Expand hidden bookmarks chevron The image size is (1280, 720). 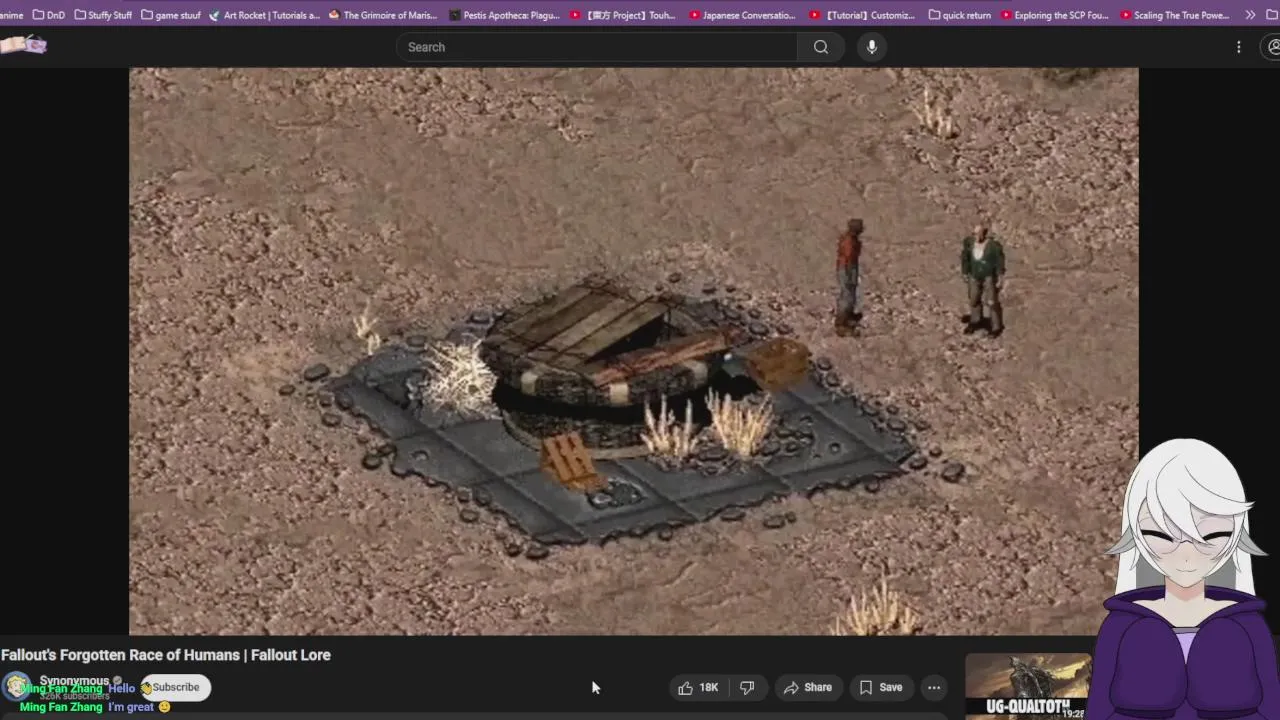(x=1250, y=15)
